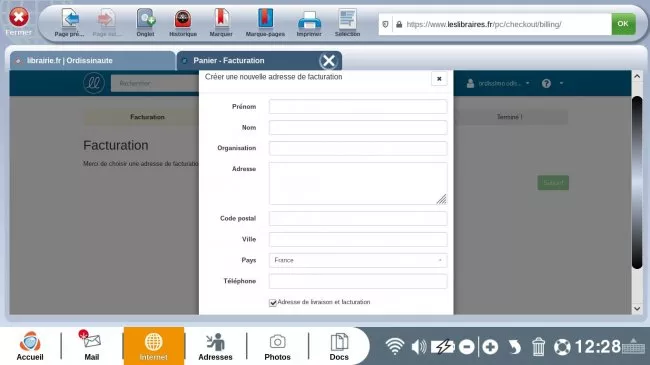The image size is (650, 365).
Task: Open Accueil from the bottom bar
Action: [30, 346]
